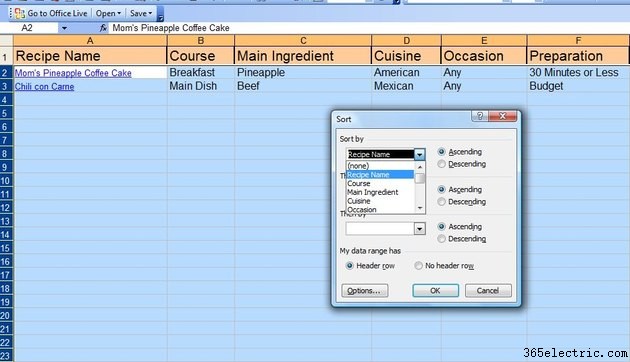
Task: Select the Beef cell
Action: click(303, 86)
